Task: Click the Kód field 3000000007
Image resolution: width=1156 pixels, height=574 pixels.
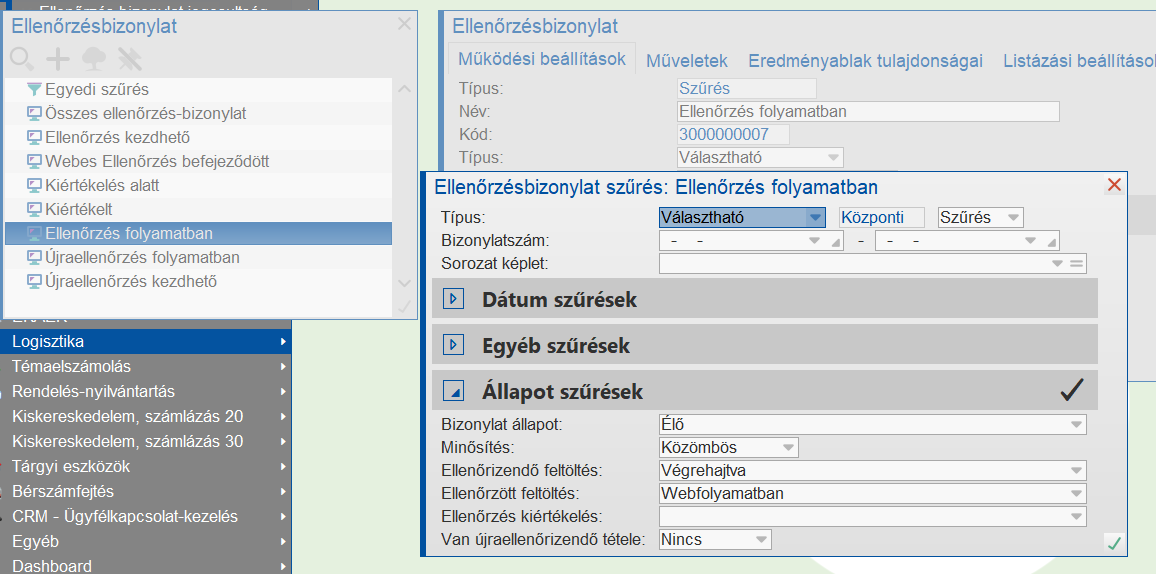Action: coord(733,135)
